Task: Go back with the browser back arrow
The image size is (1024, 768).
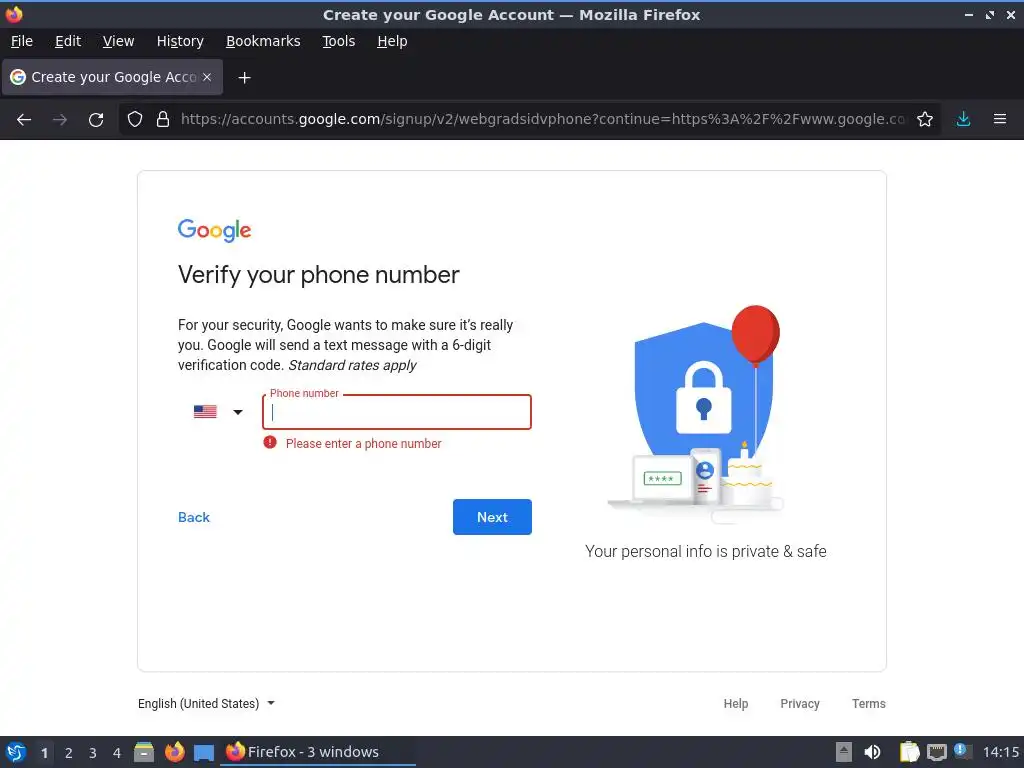Action: click(24, 120)
